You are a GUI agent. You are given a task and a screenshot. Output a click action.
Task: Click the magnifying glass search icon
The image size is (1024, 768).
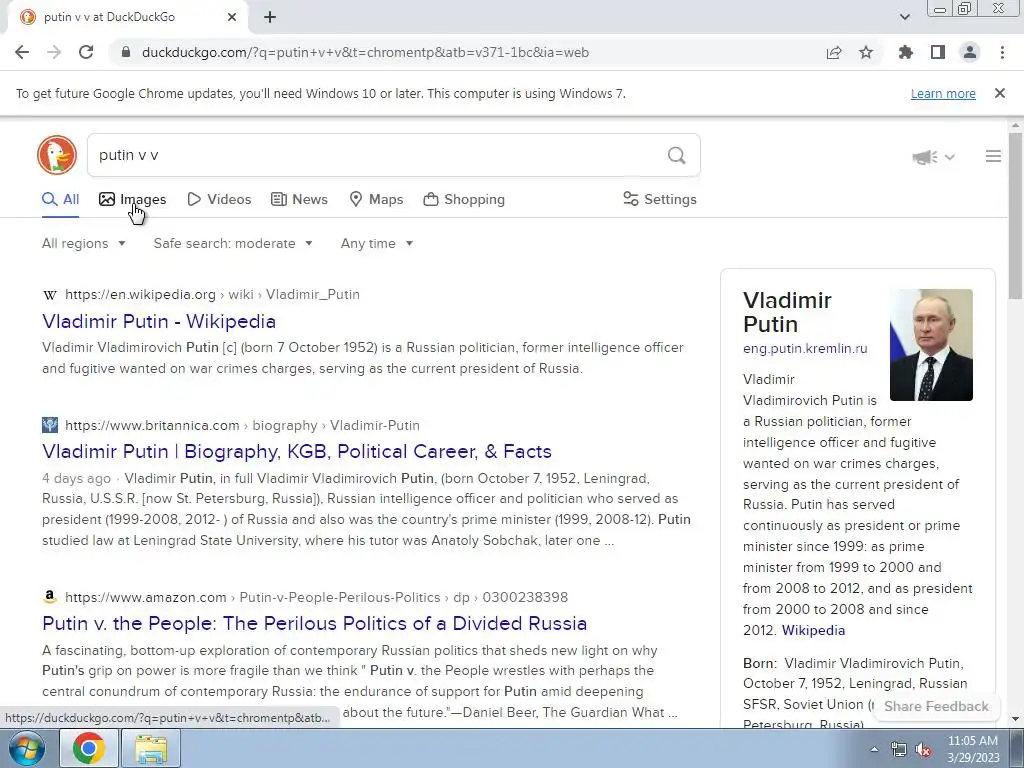677,155
